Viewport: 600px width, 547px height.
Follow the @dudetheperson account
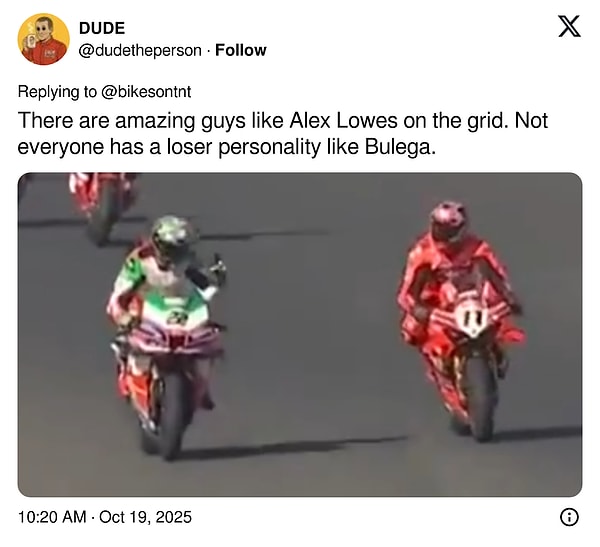[x=241, y=50]
